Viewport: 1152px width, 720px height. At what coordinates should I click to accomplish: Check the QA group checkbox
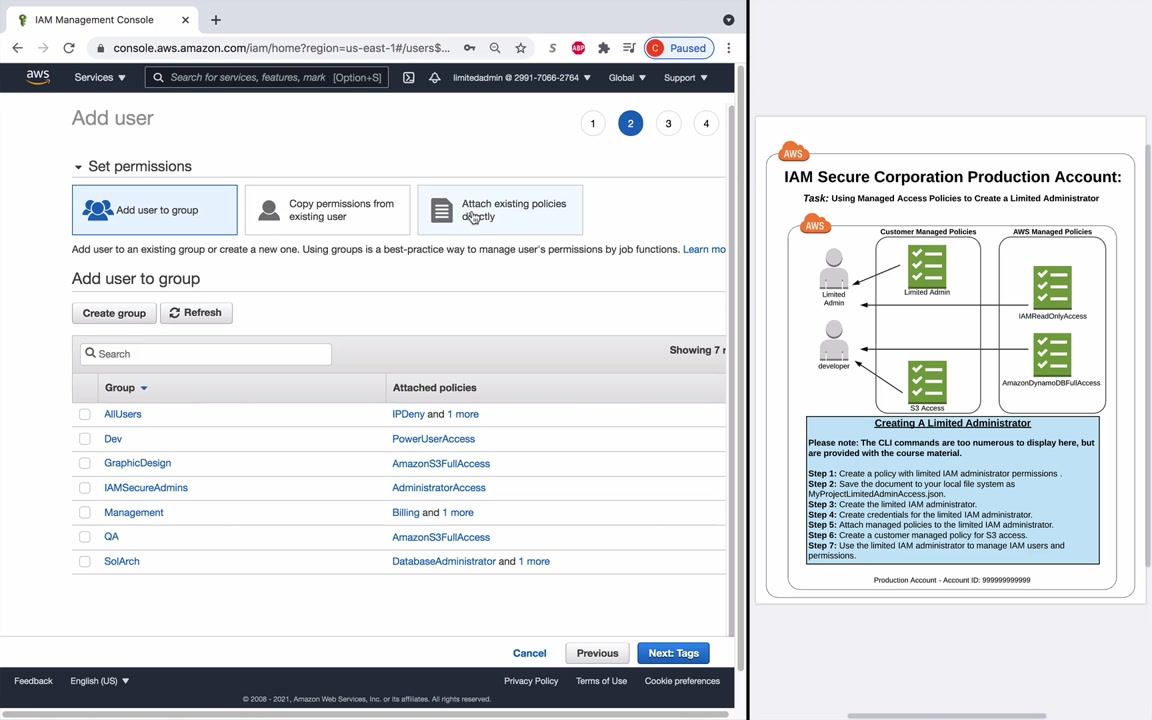(84, 537)
